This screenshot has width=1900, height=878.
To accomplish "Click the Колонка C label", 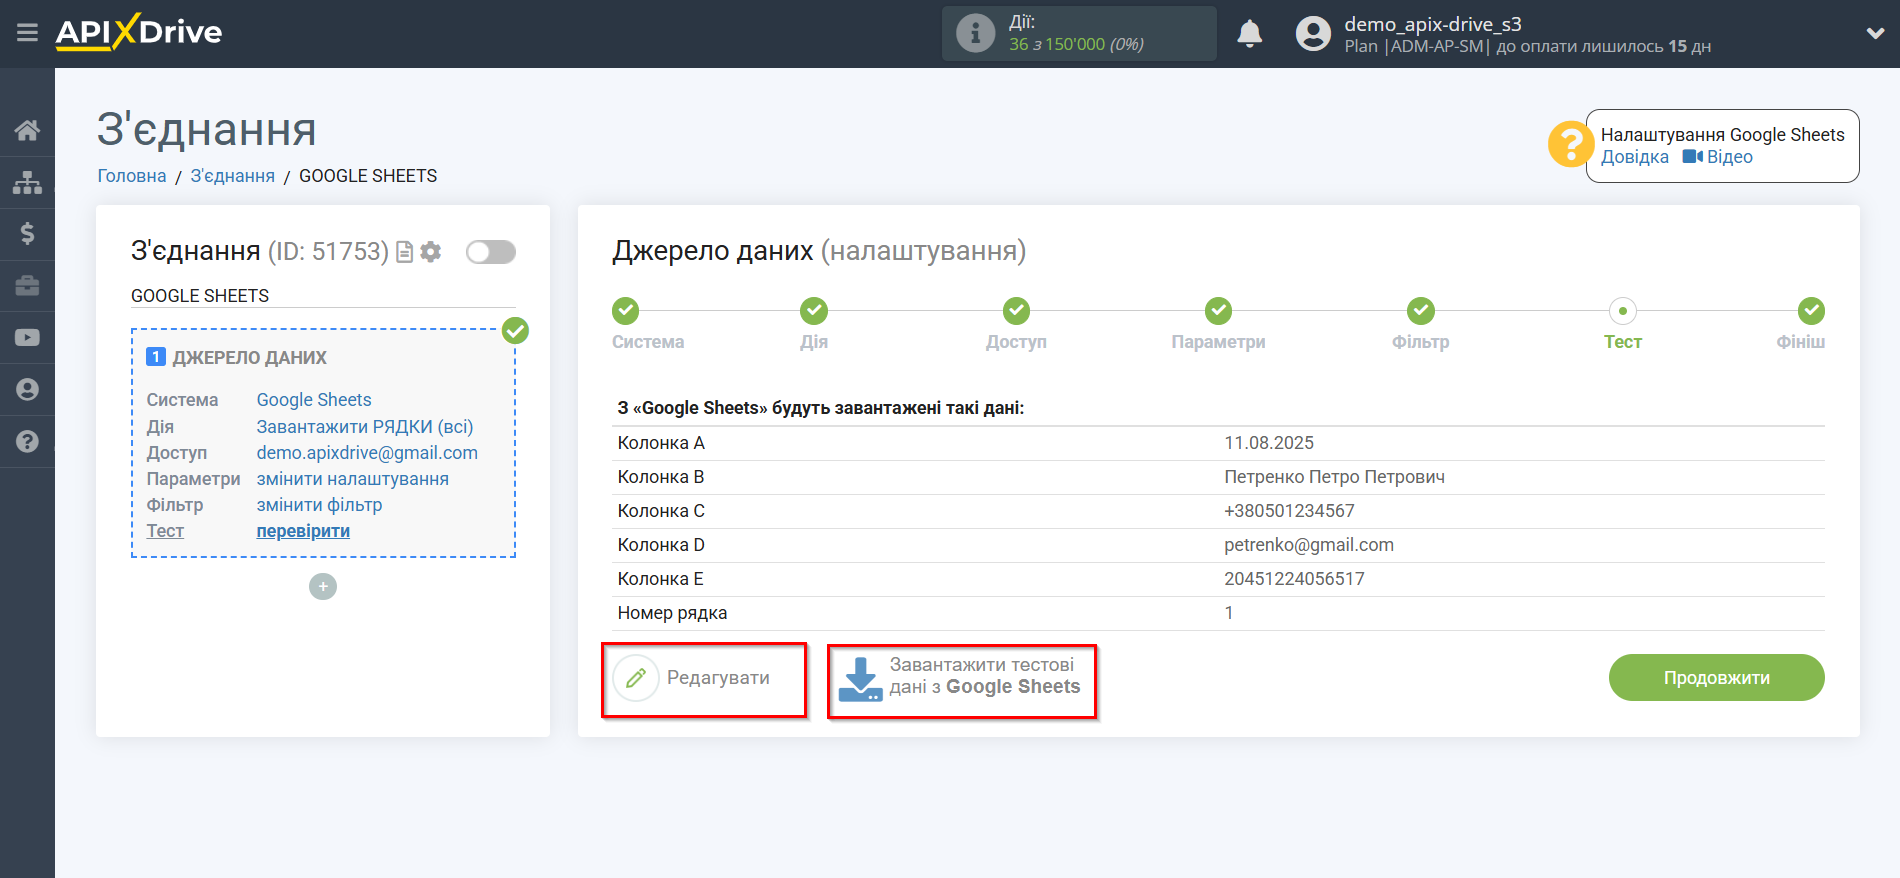I will pyautogui.click(x=661, y=511).
